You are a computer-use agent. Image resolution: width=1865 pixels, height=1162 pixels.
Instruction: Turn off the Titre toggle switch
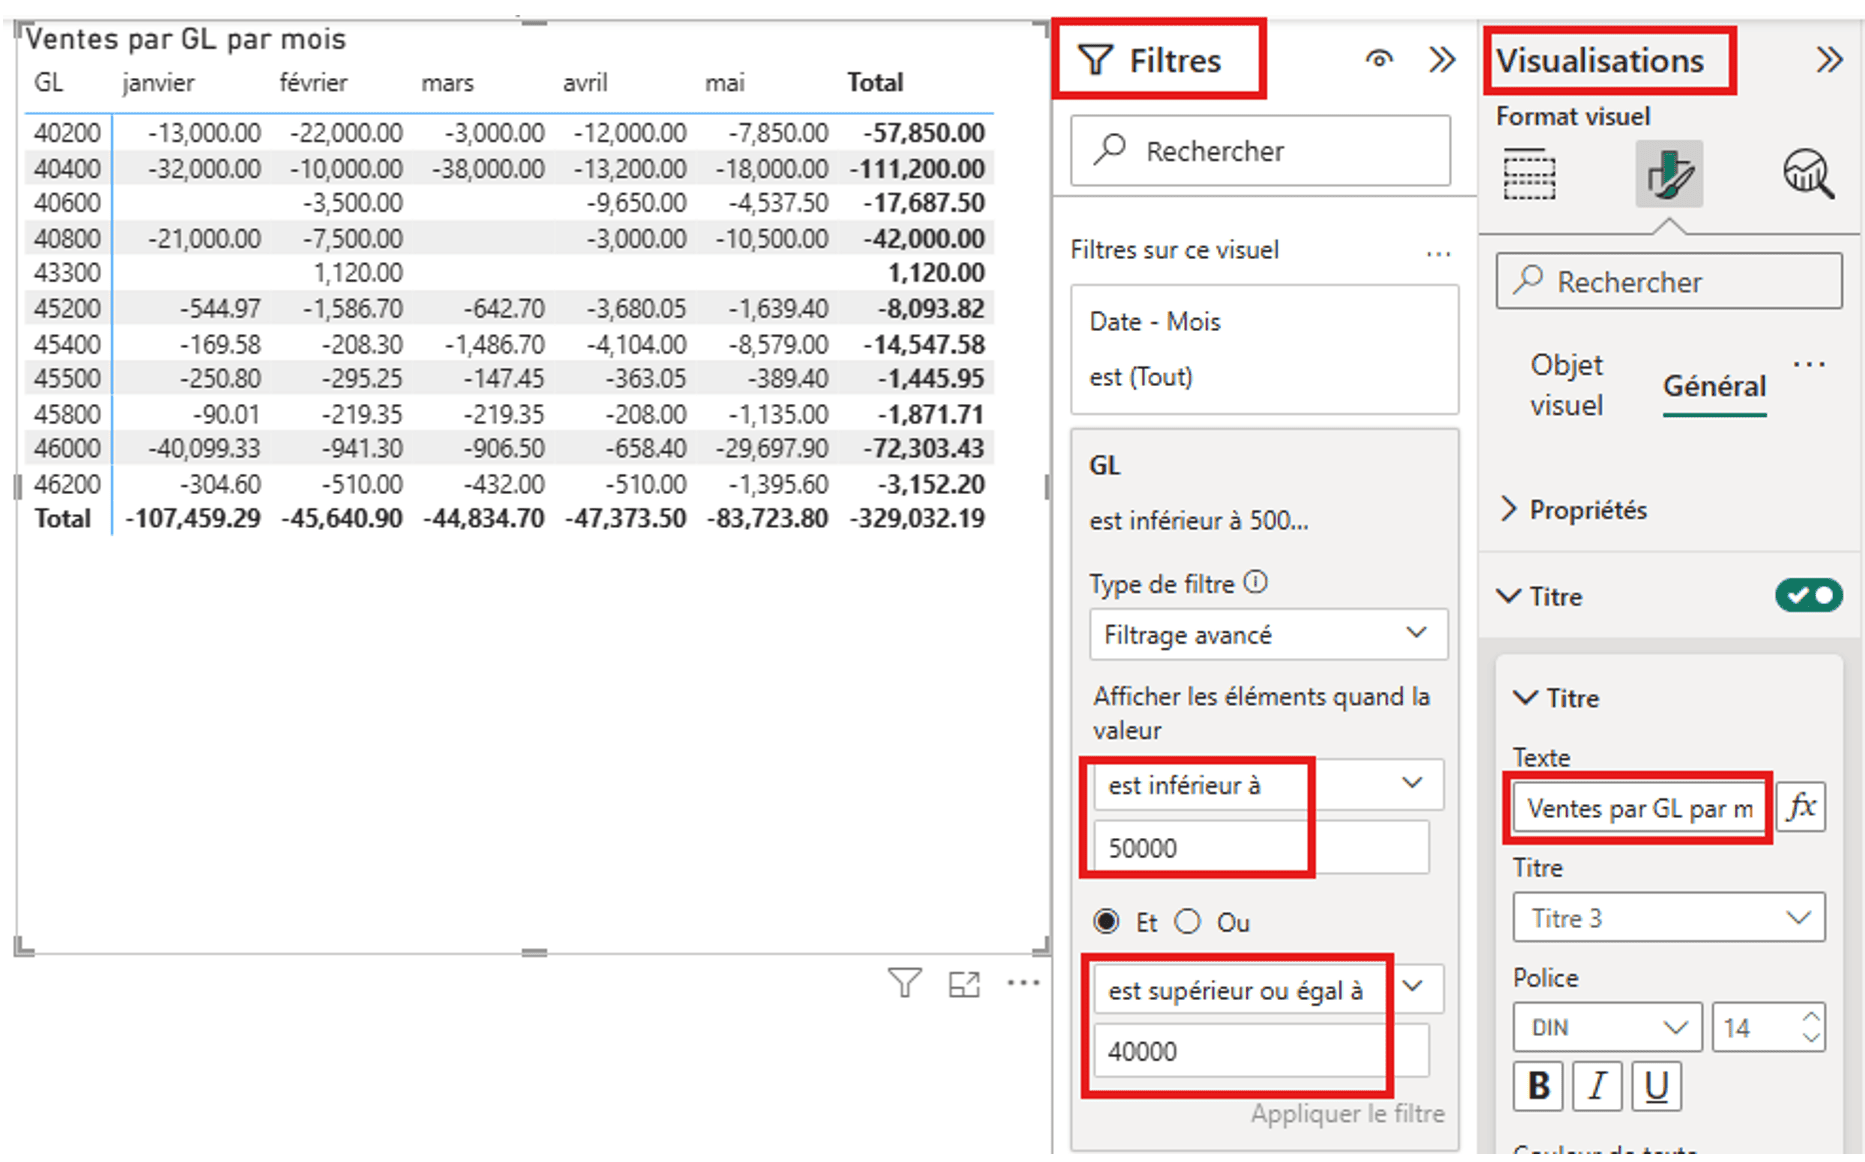(x=1808, y=596)
